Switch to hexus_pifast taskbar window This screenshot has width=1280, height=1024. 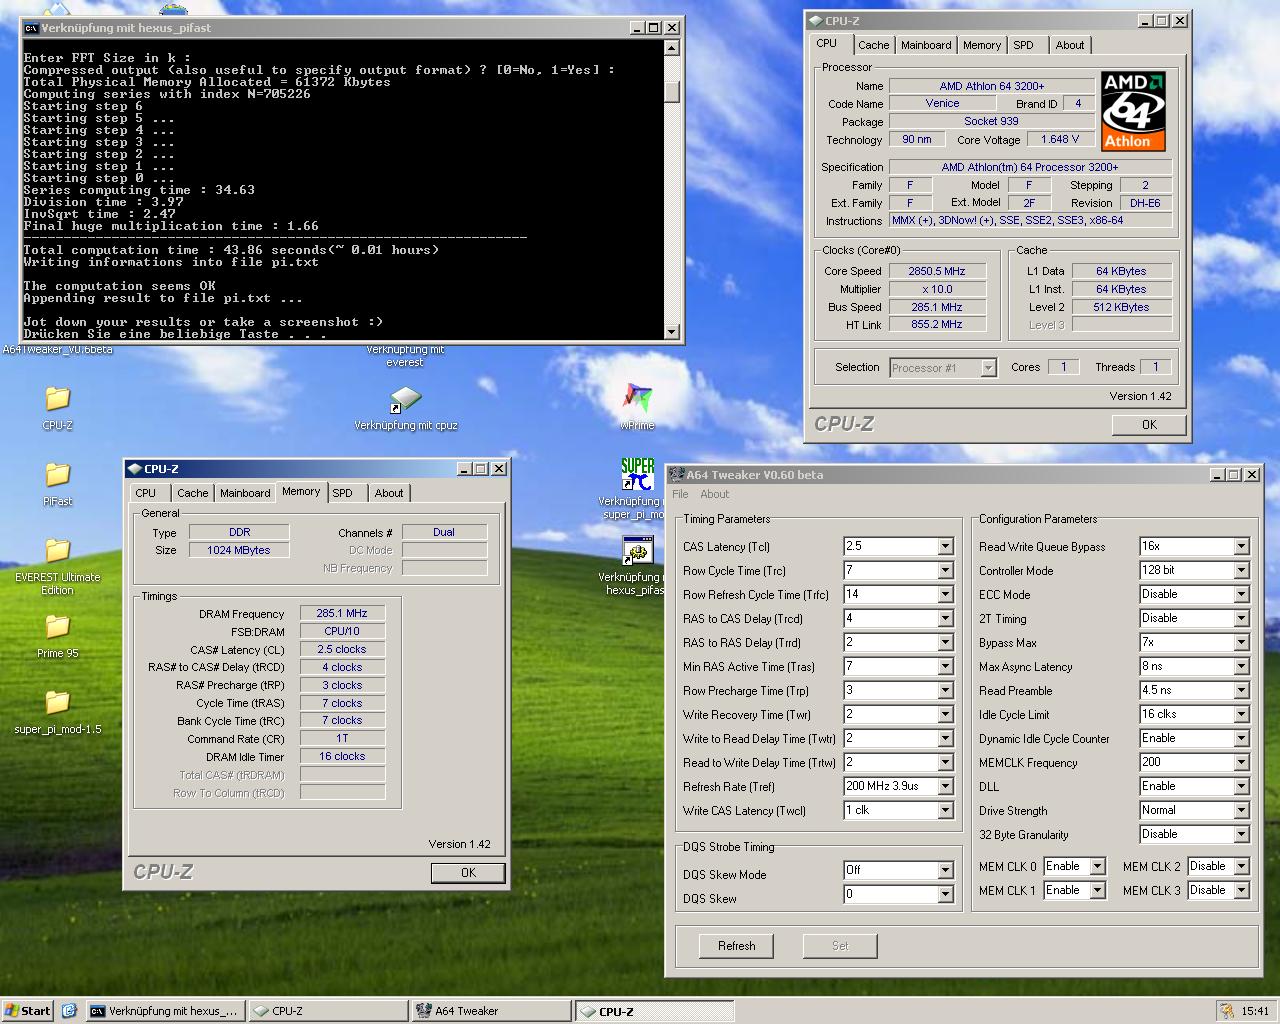165,1011
